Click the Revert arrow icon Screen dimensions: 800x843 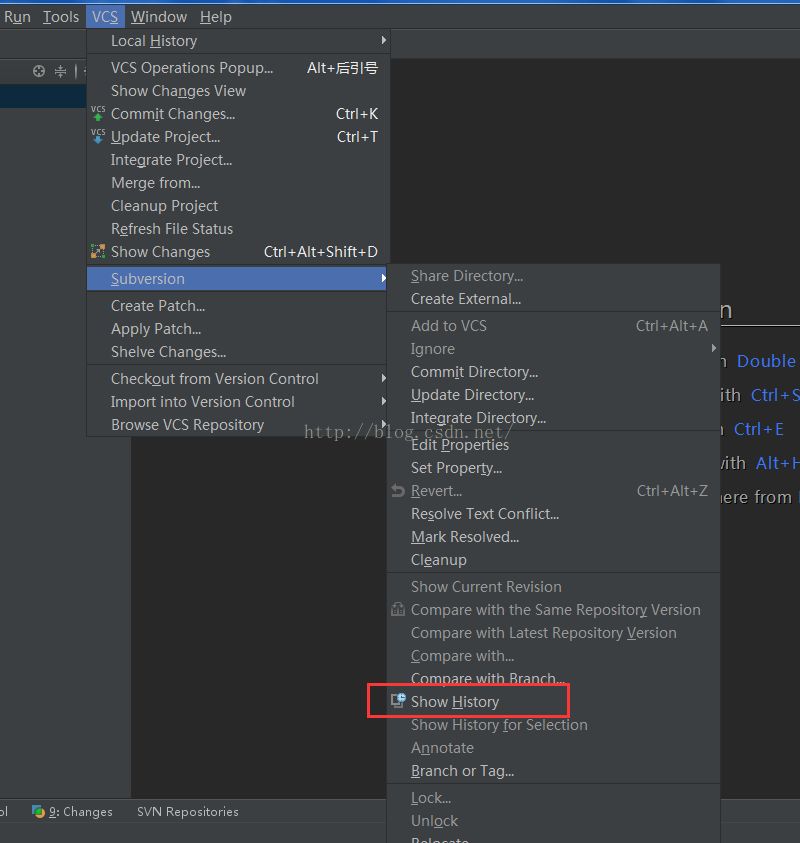pos(398,490)
